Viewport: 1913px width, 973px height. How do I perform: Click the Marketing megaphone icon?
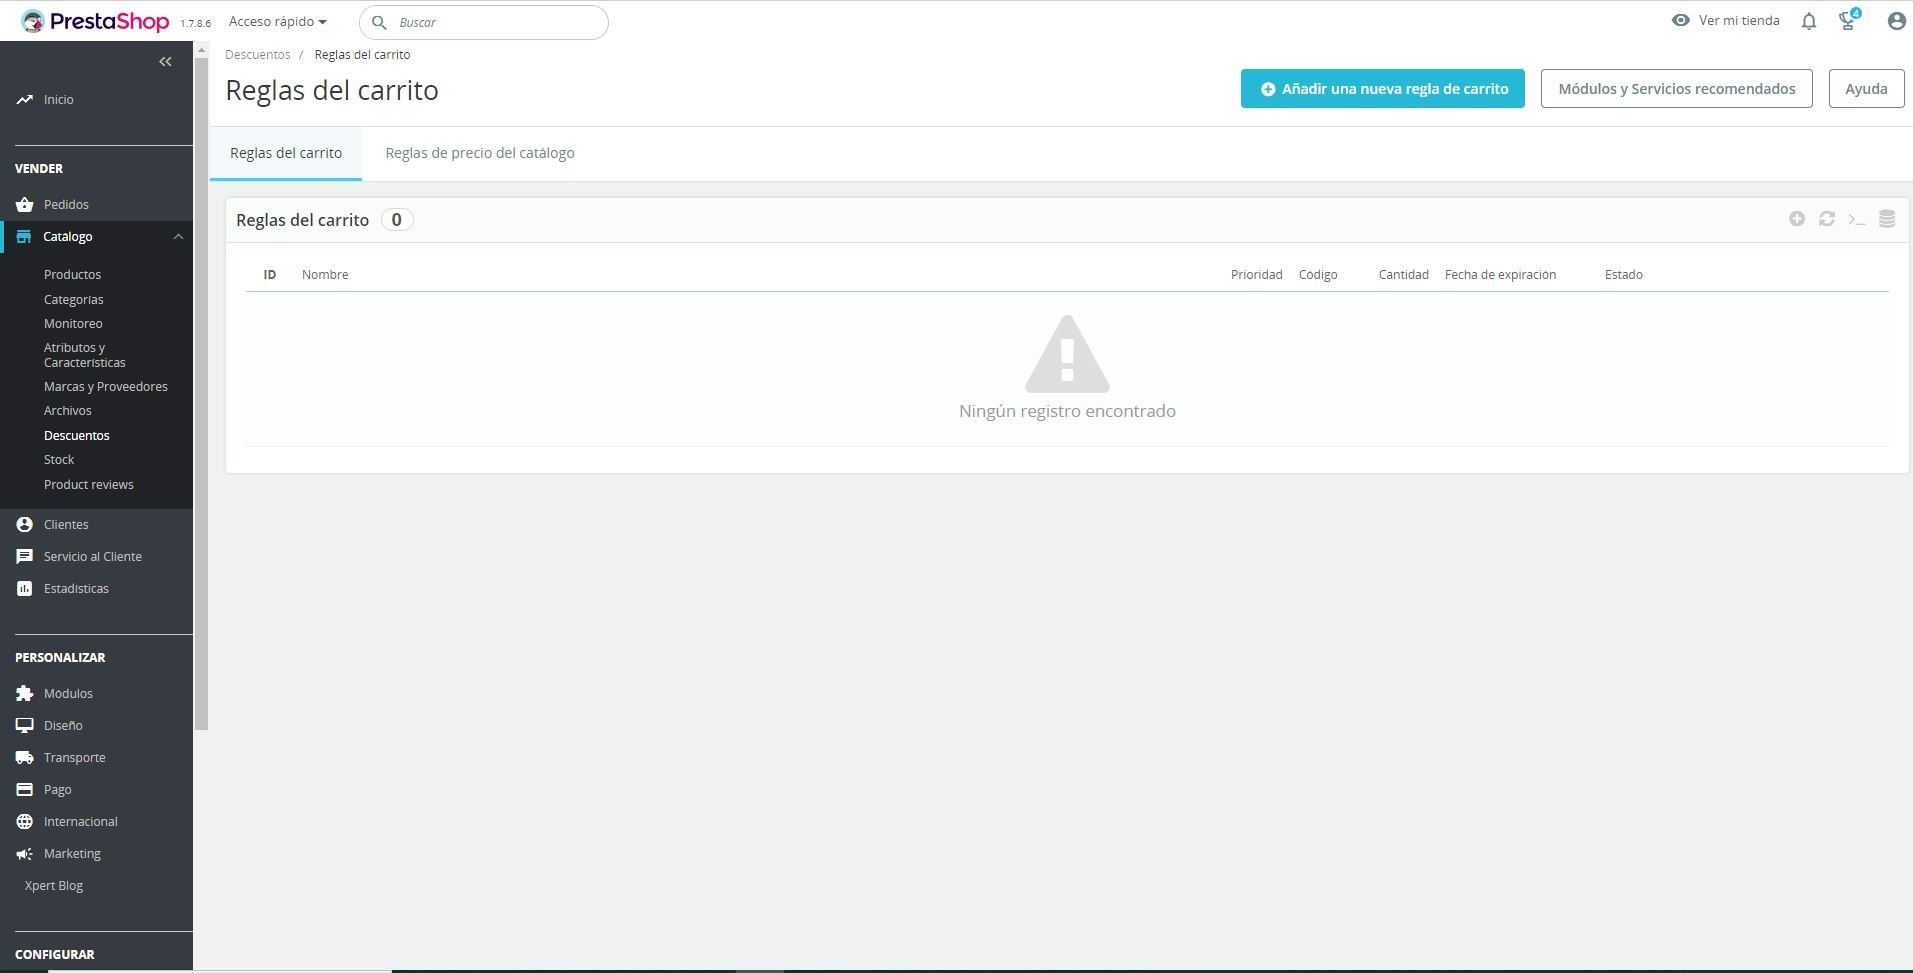point(24,853)
